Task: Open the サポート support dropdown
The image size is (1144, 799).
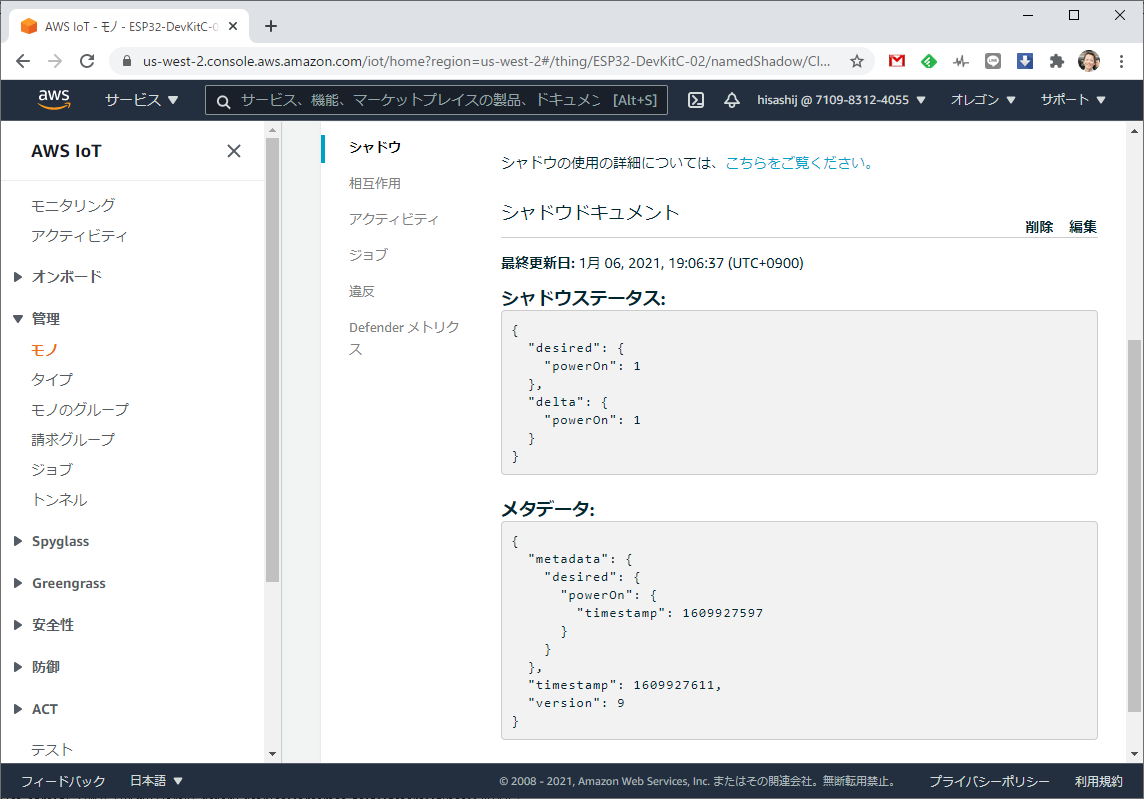Action: 1073,100
